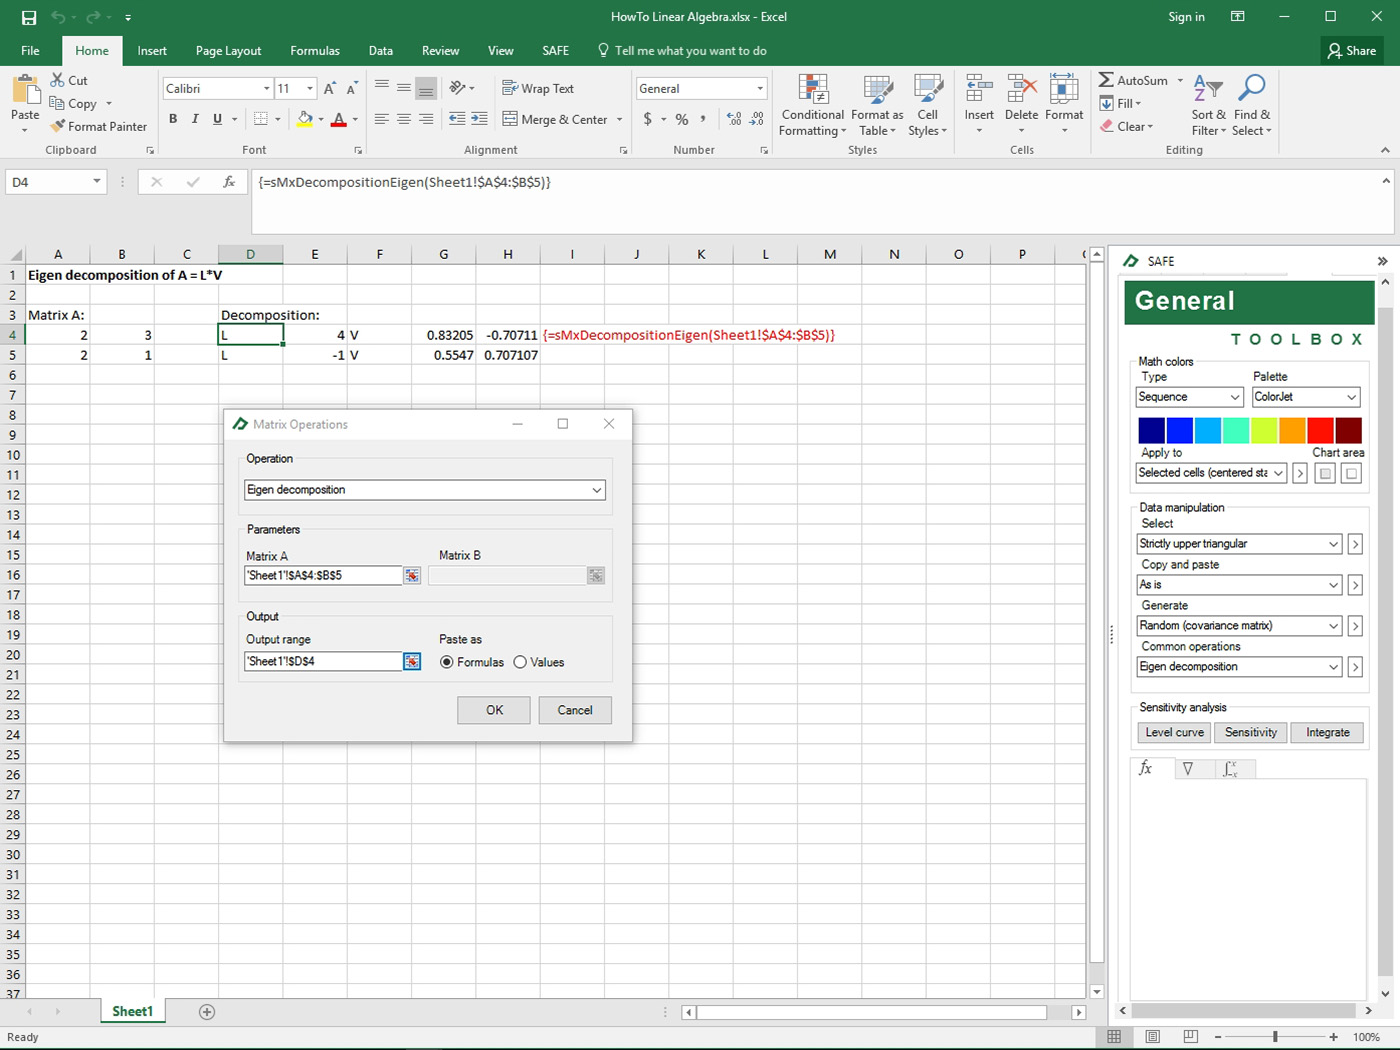Run the Common operations arrow button

click(1355, 667)
